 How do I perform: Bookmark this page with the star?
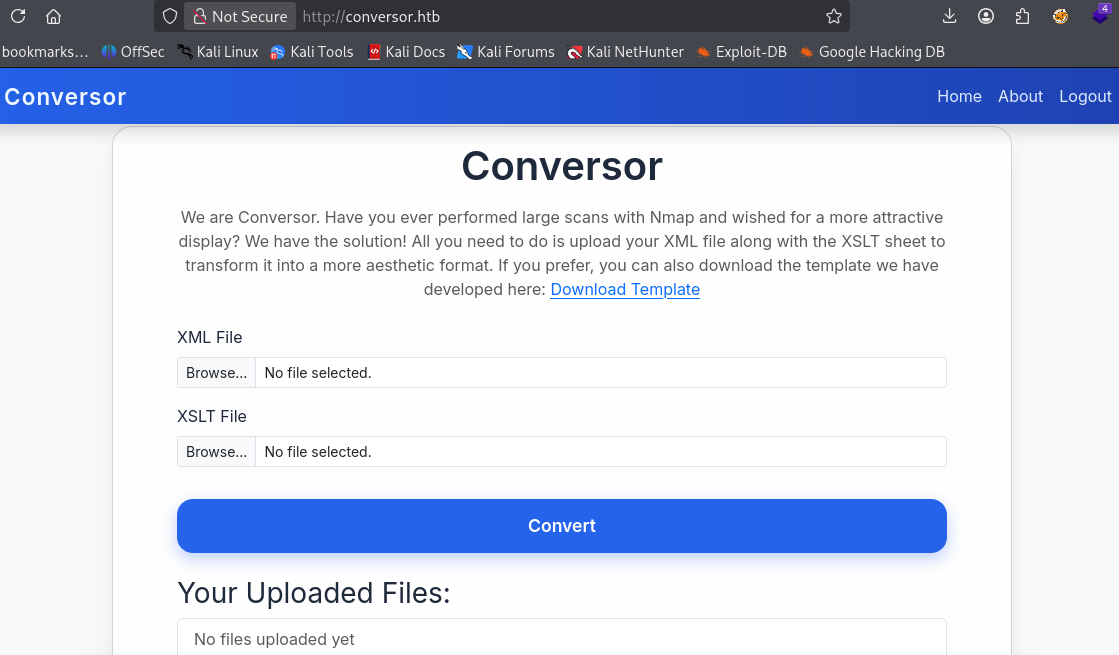pyautogui.click(x=832, y=16)
